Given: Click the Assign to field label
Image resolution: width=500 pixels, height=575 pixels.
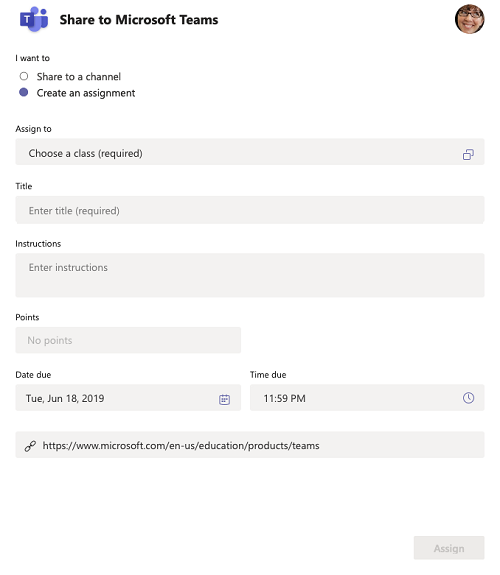Looking at the screenshot, I should (33, 129).
